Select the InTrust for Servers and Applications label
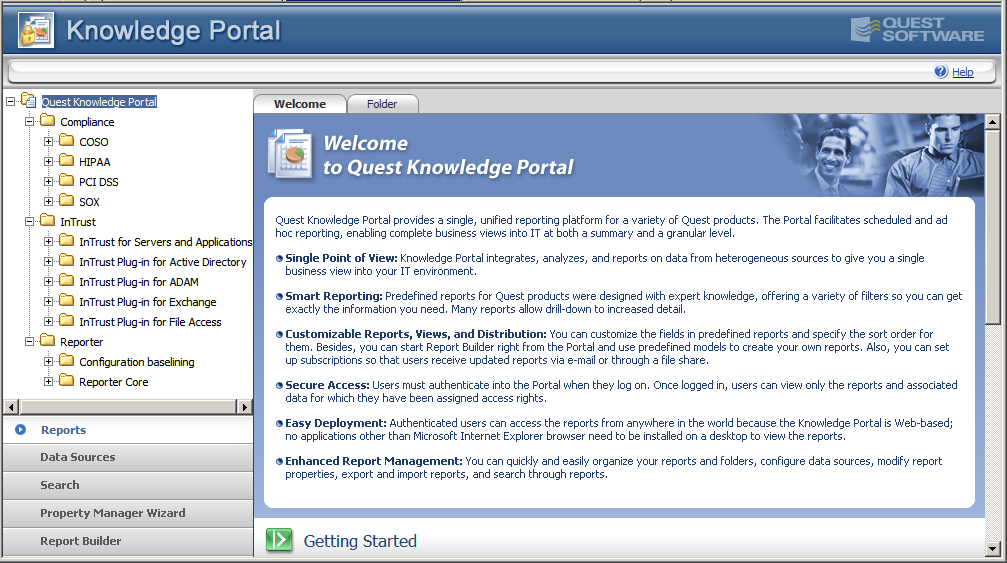The height and width of the screenshot is (563, 1007). coord(166,242)
